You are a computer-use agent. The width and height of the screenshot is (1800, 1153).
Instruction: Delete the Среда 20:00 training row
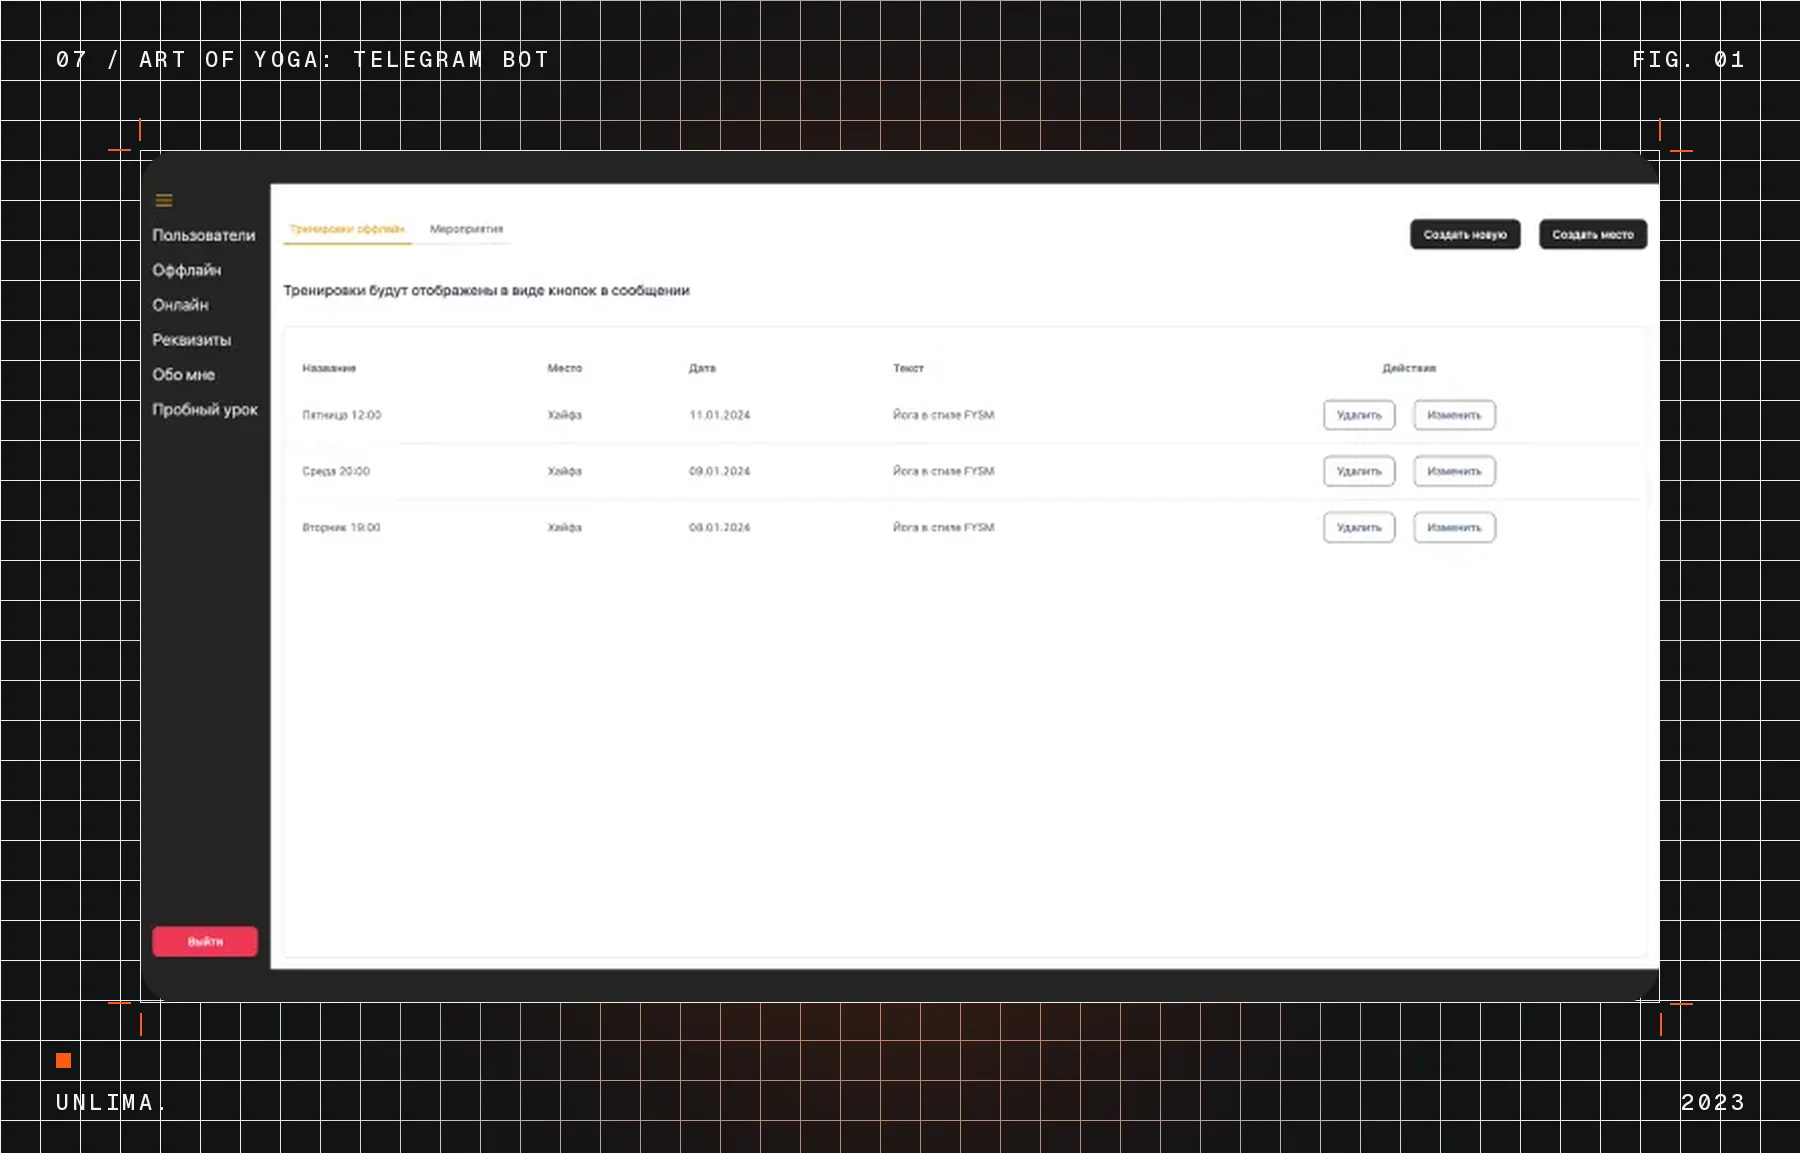[1359, 471]
